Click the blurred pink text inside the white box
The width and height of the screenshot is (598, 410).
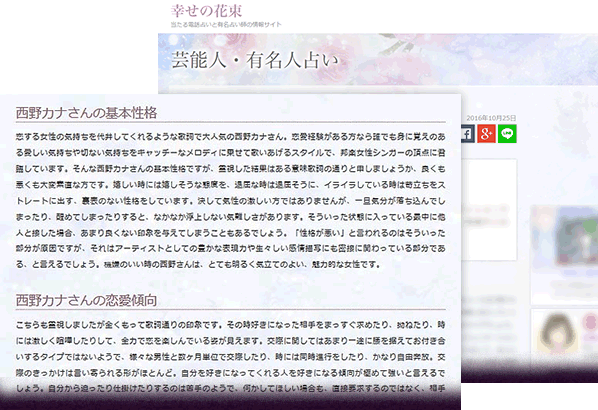(485, 215)
